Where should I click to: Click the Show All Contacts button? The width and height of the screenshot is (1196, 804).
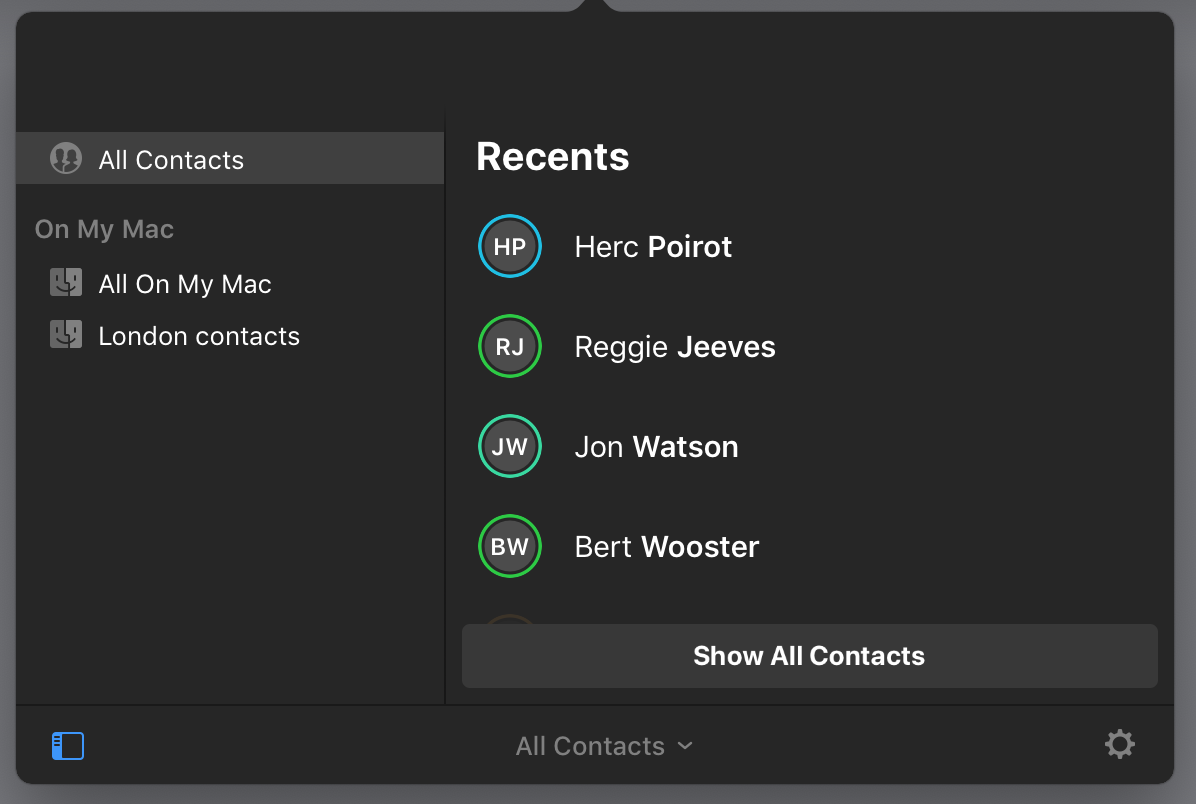(809, 656)
